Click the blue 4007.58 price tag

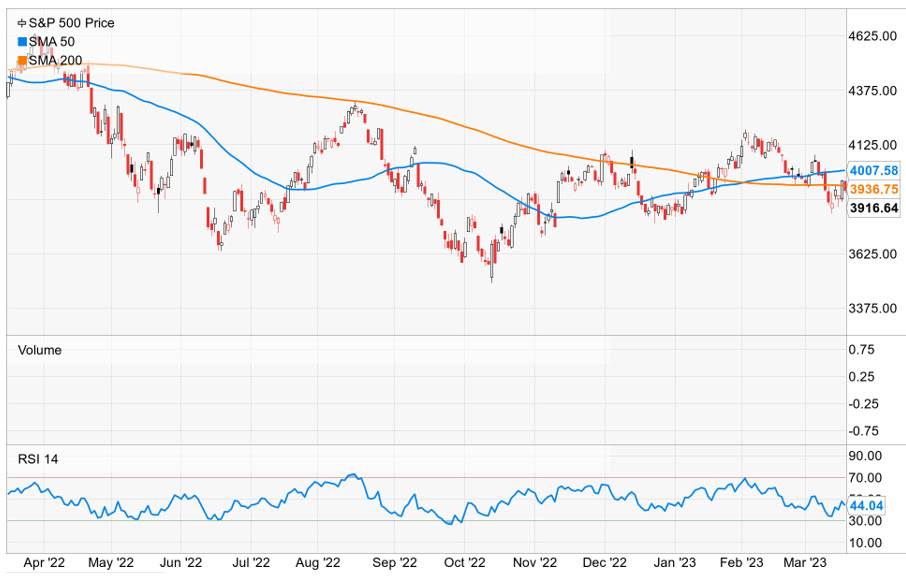tap(873, 170)
